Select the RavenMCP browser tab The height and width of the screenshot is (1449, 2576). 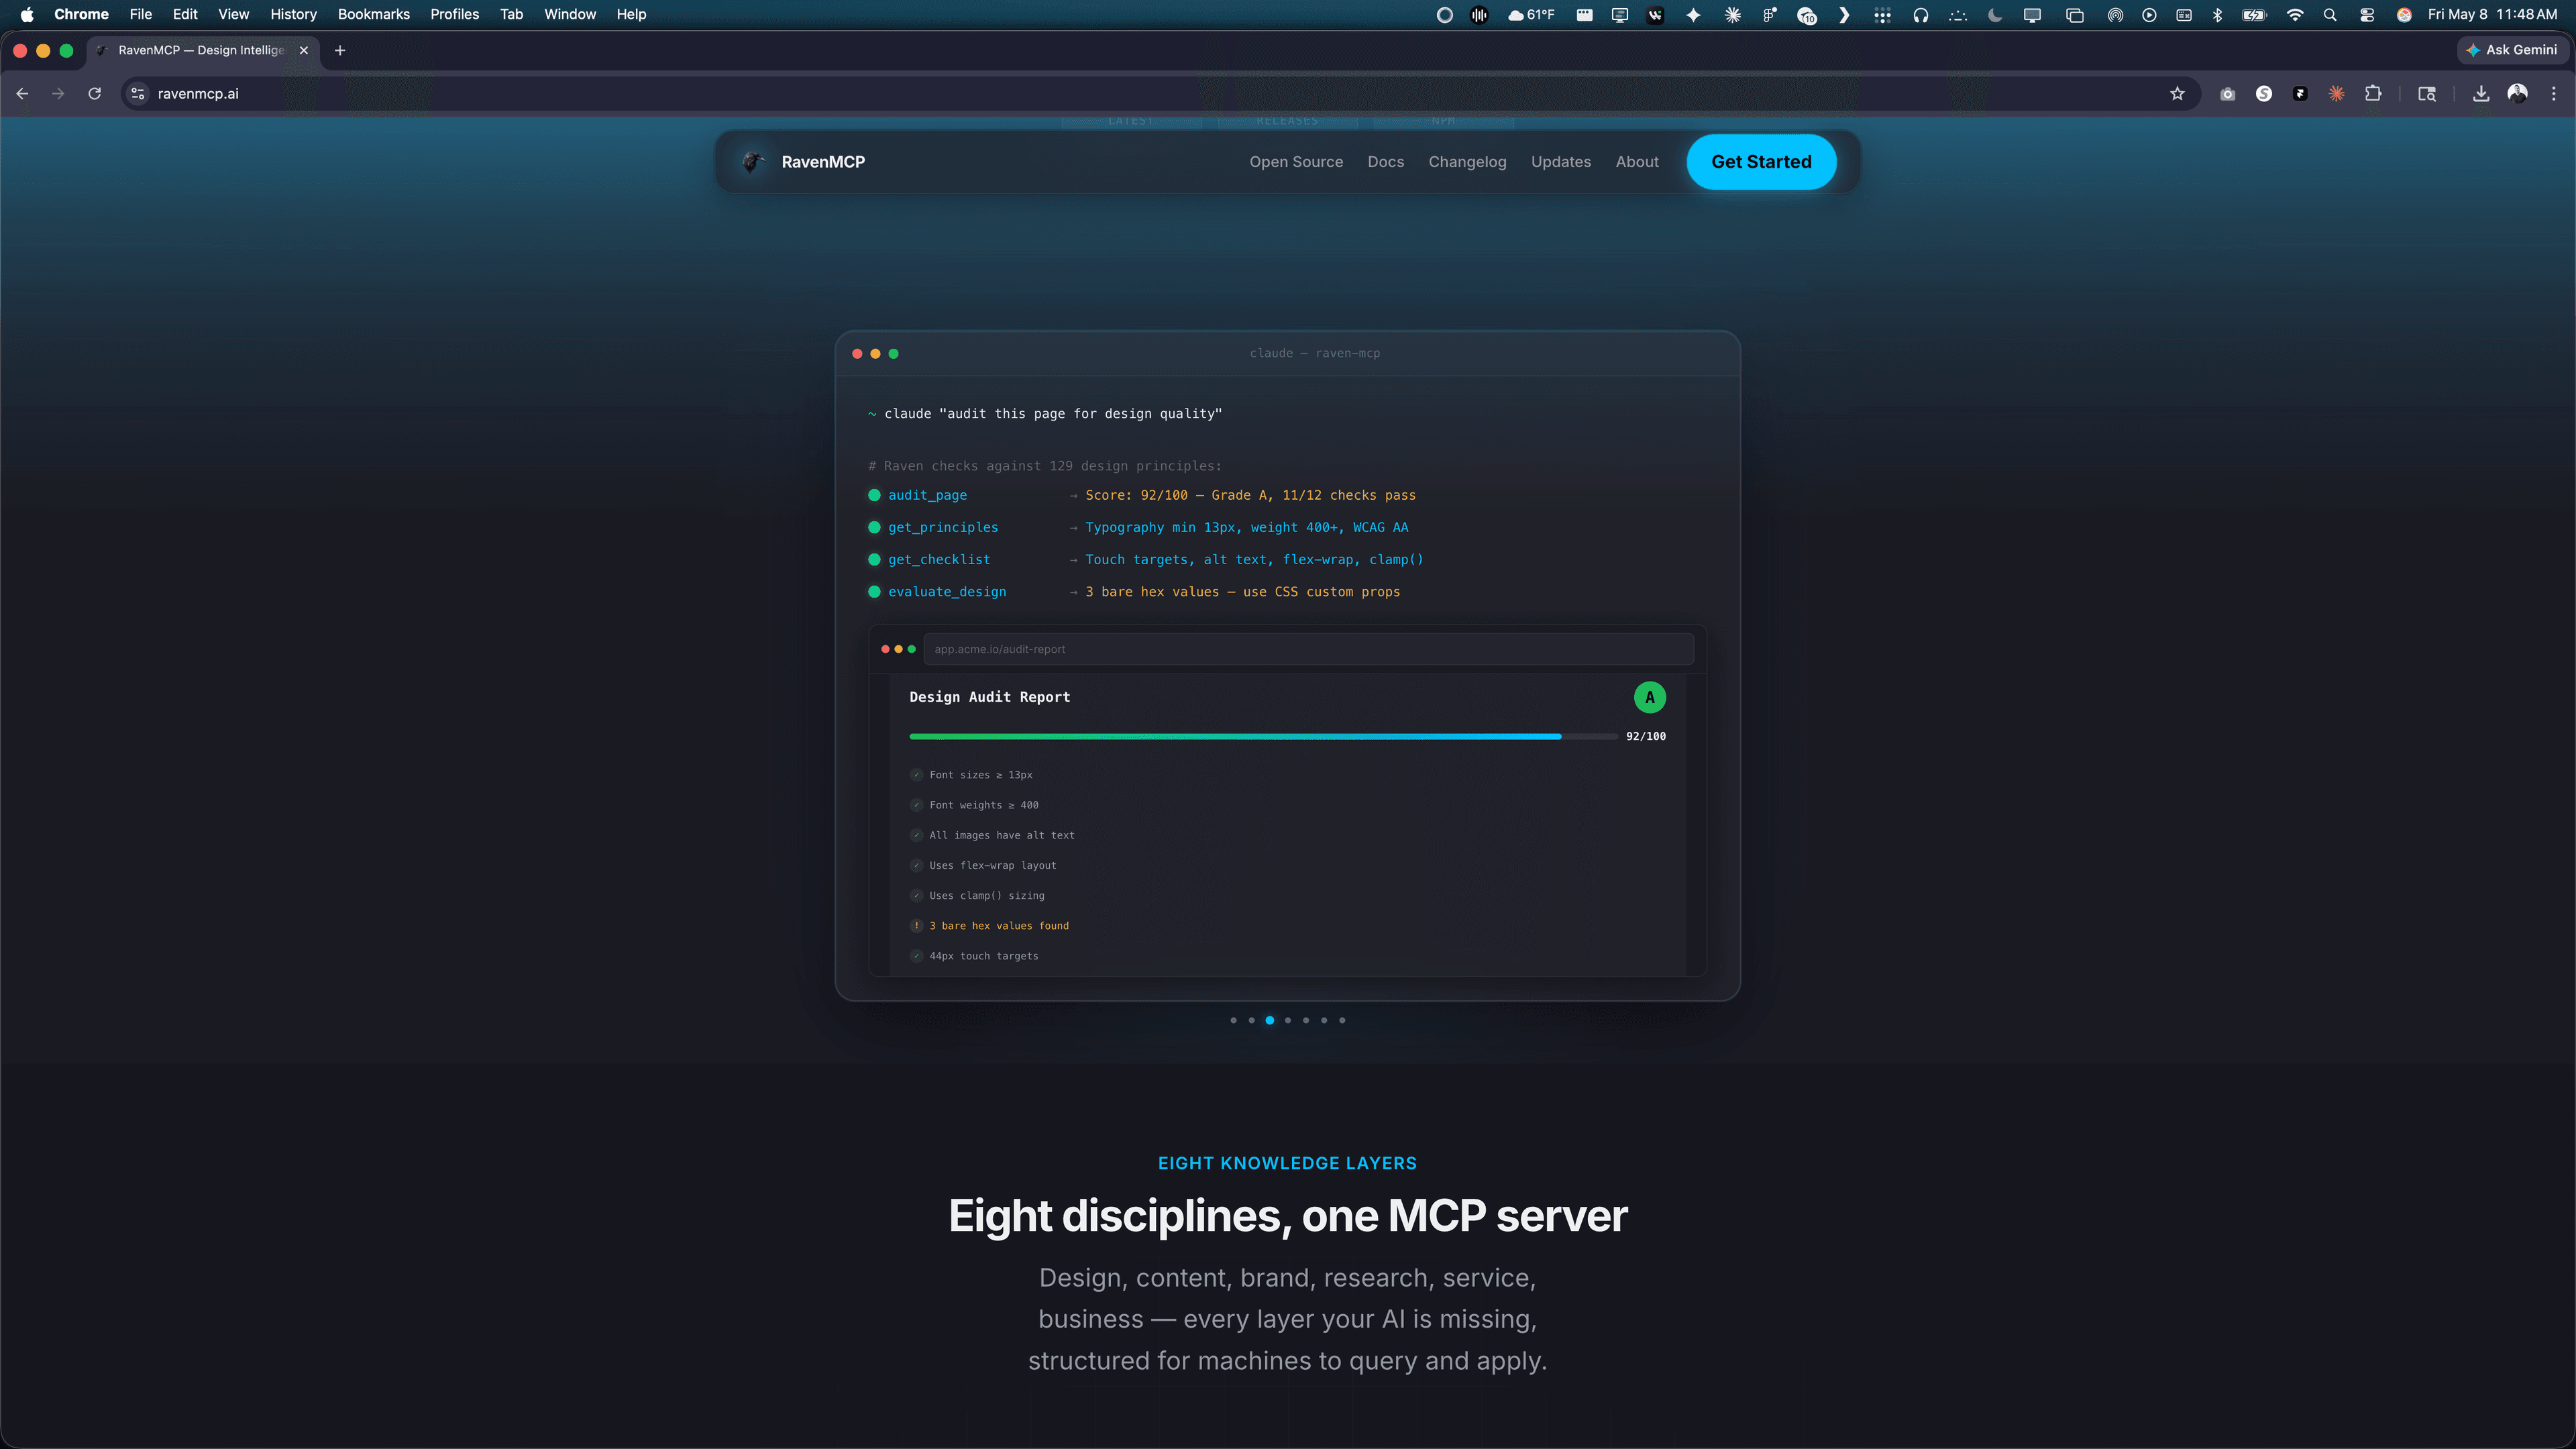pos(204,50)
